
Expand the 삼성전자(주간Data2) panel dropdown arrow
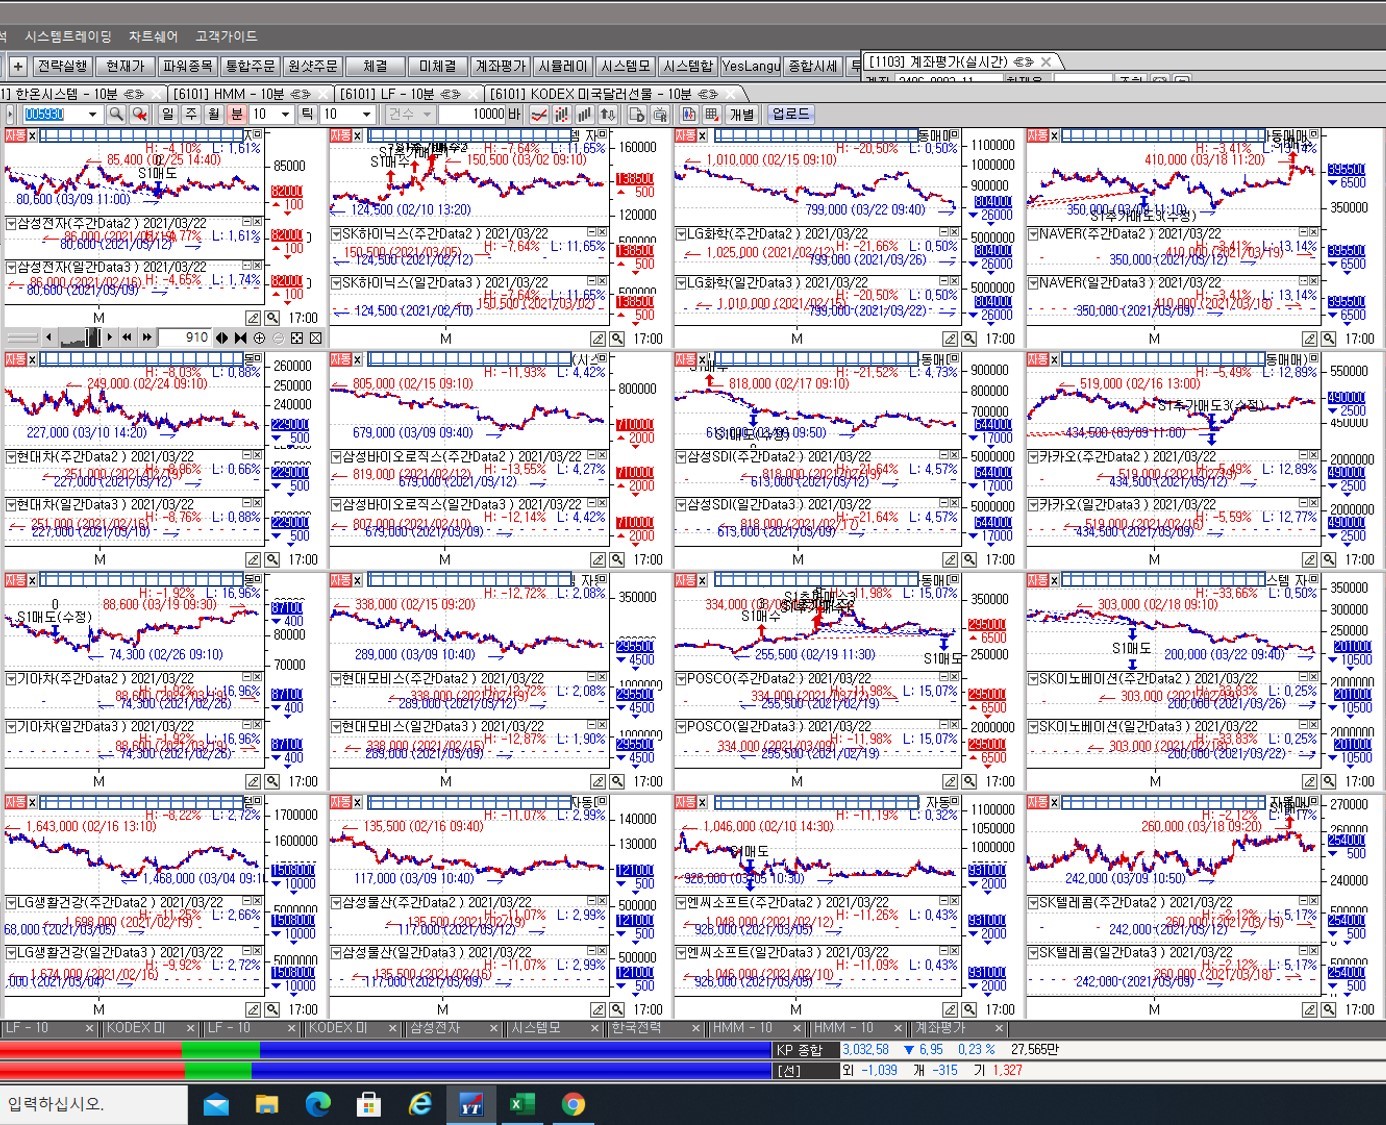pos(11,224)
